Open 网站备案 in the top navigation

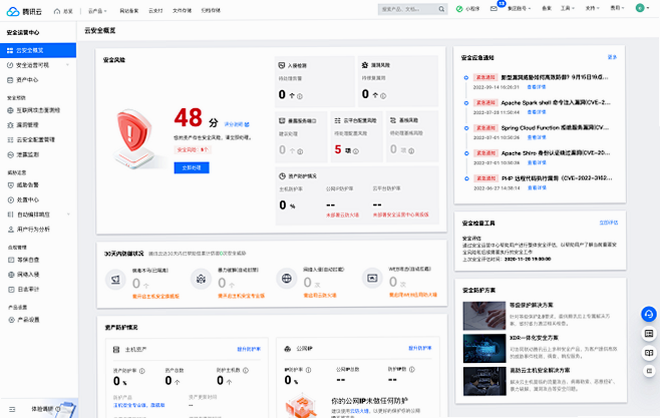(129, 11)
